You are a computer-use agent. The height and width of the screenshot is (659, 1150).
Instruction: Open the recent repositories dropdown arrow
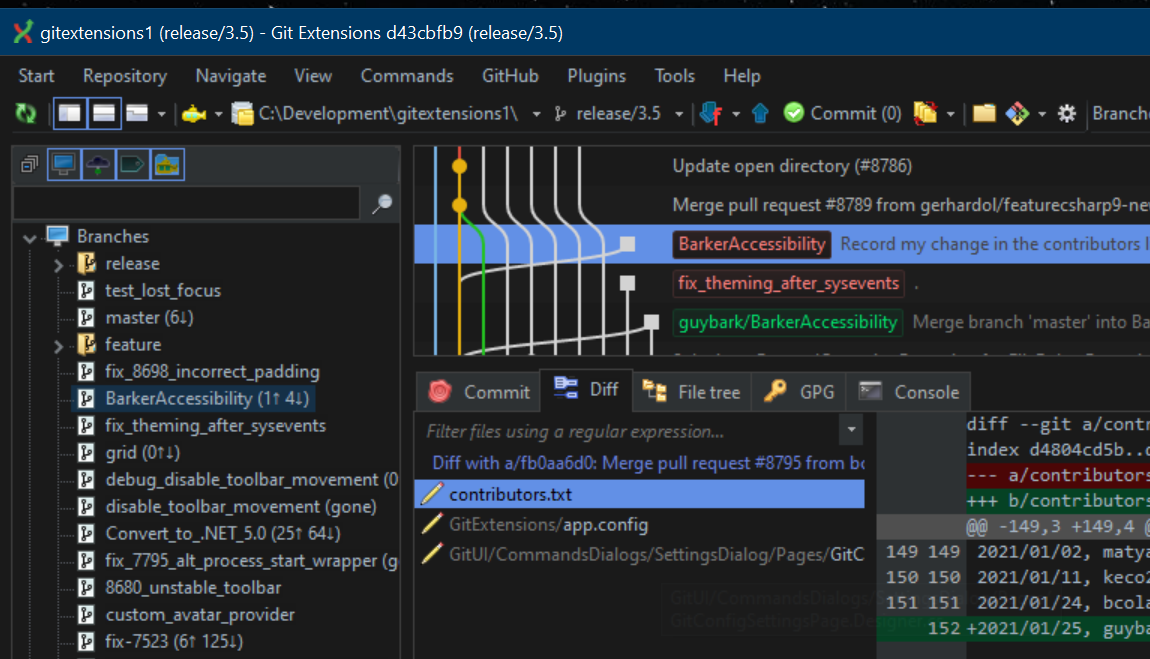tap(536, 114)
